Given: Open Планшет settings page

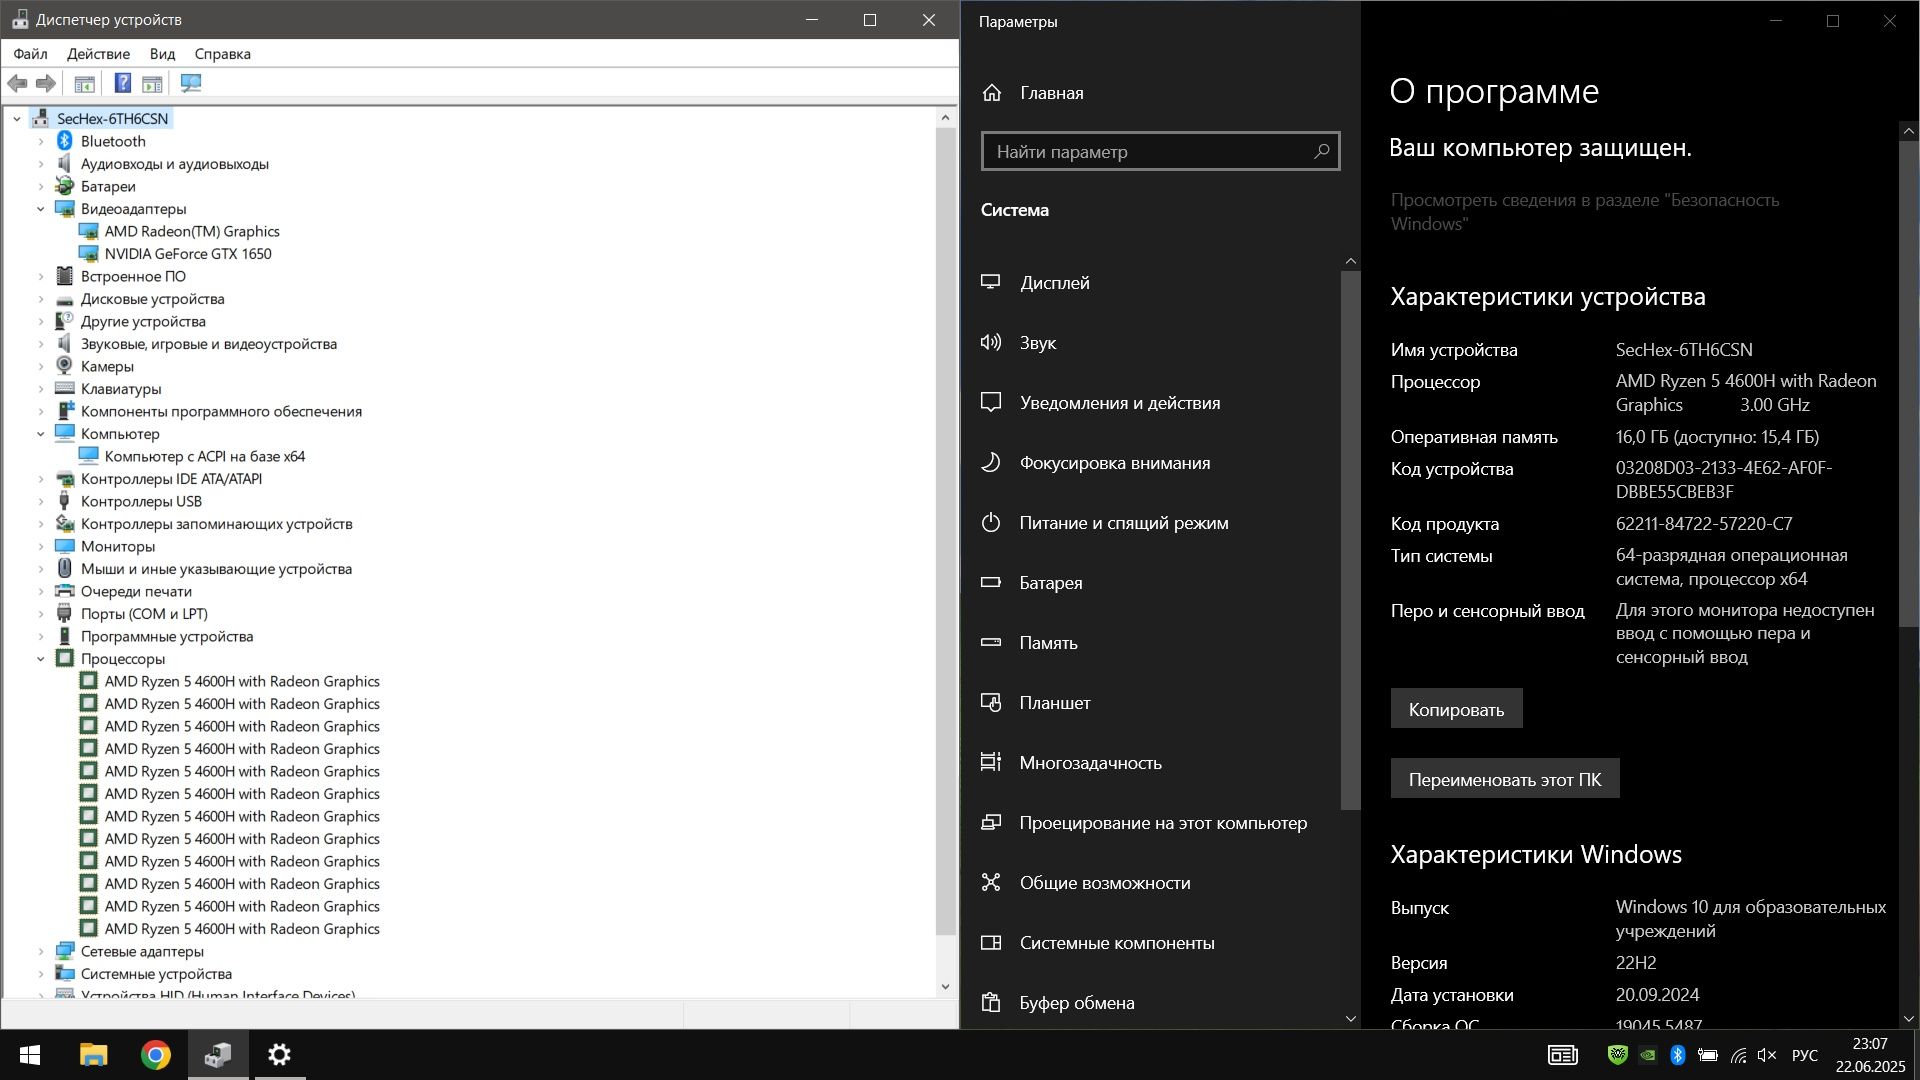Looking at the screenshot, I should tap(1150, 703).
